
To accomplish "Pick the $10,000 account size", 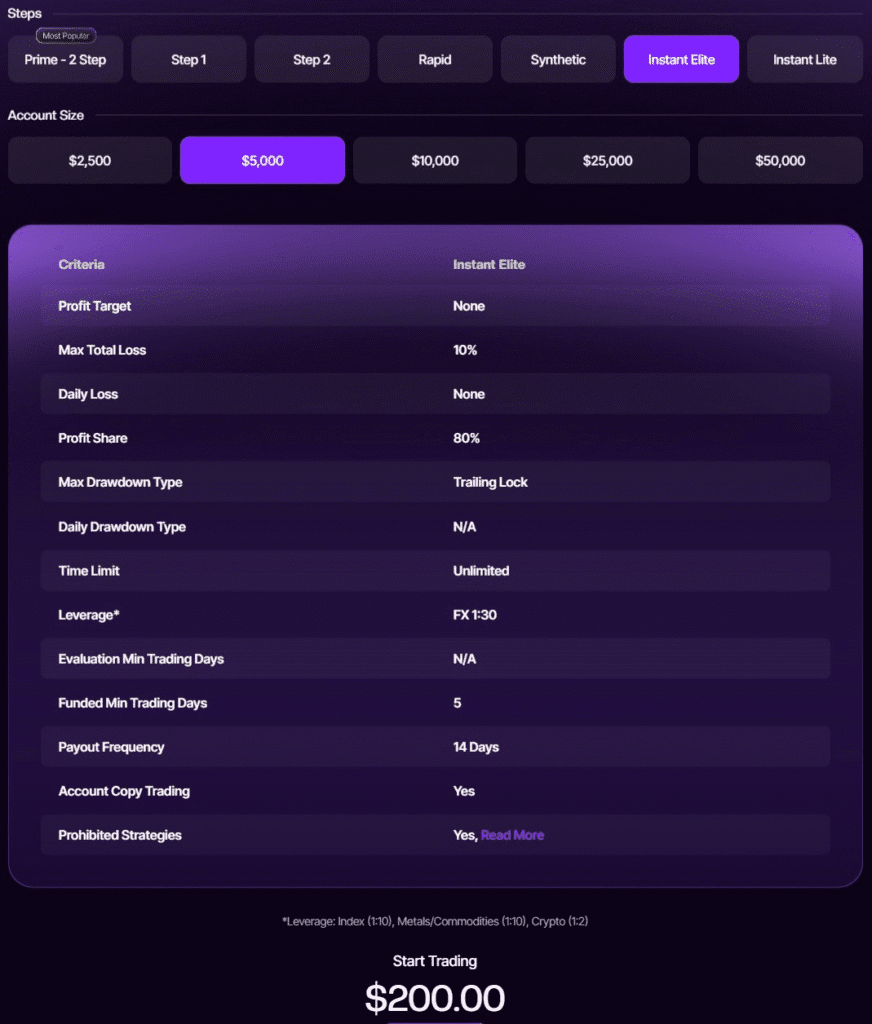I will [x=434, y=160].
